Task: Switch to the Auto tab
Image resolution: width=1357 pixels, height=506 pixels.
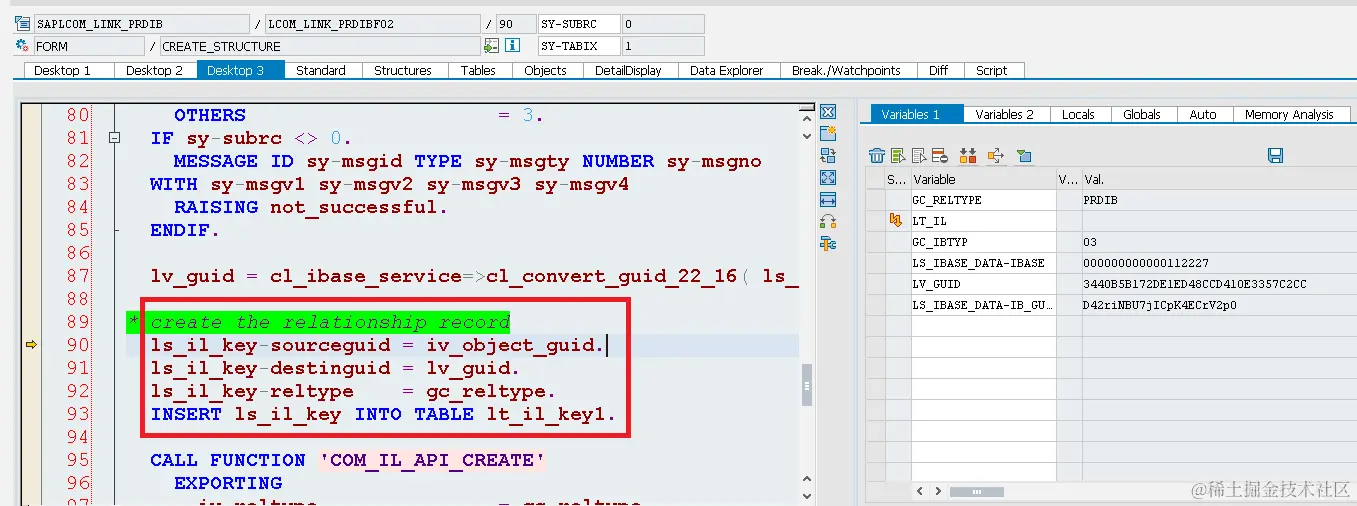Action: pos(1203,114)
